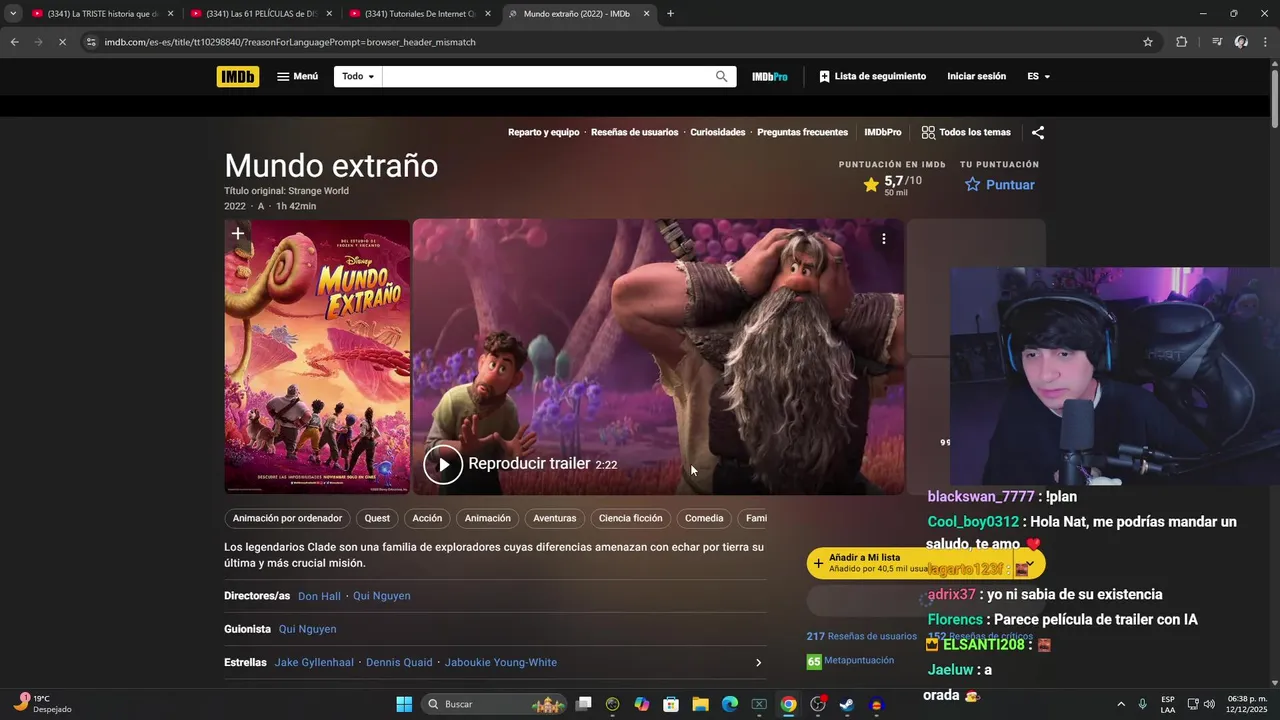The width and height of the screenshot is (1280, 720).
Task: Open 217 Reseñas de usuarios
Action: [861, 636]
